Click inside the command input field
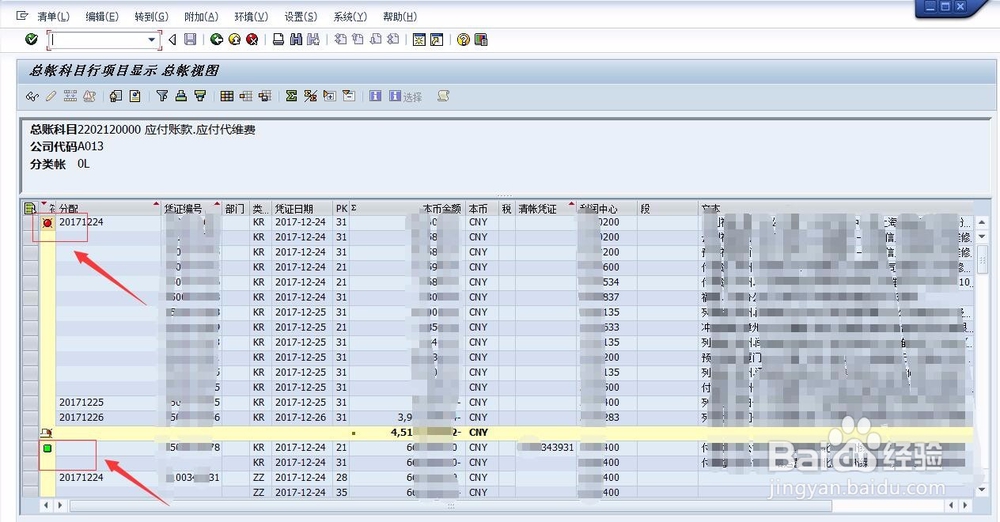The image size is (1000, 522). (x=98, y=40)
